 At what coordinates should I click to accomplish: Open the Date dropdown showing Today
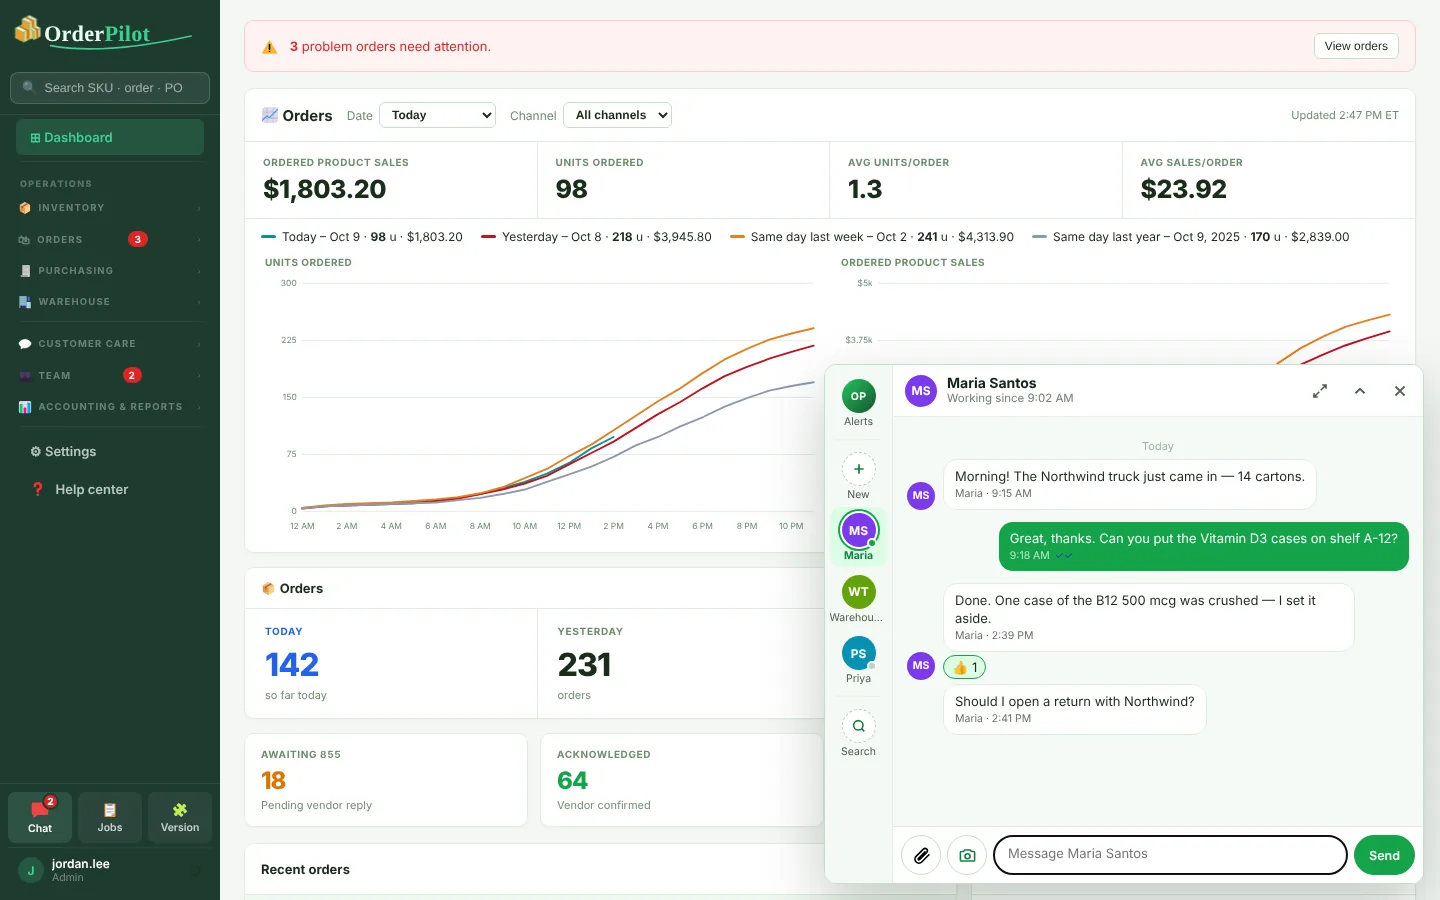click(x=438, y=115)
